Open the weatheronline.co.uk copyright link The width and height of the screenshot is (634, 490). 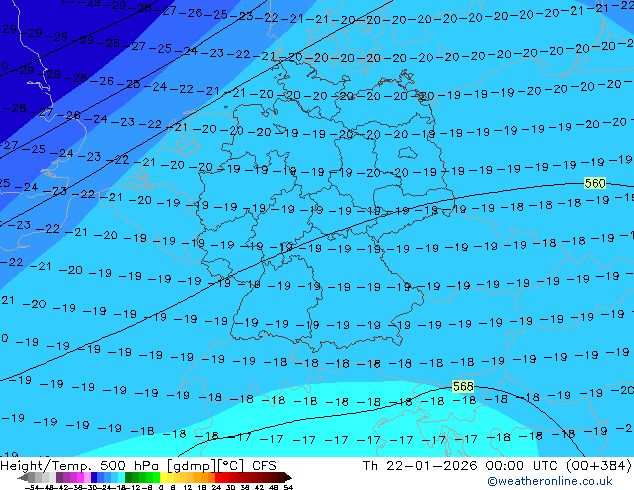pyautogui.click(x=549, y=481)
